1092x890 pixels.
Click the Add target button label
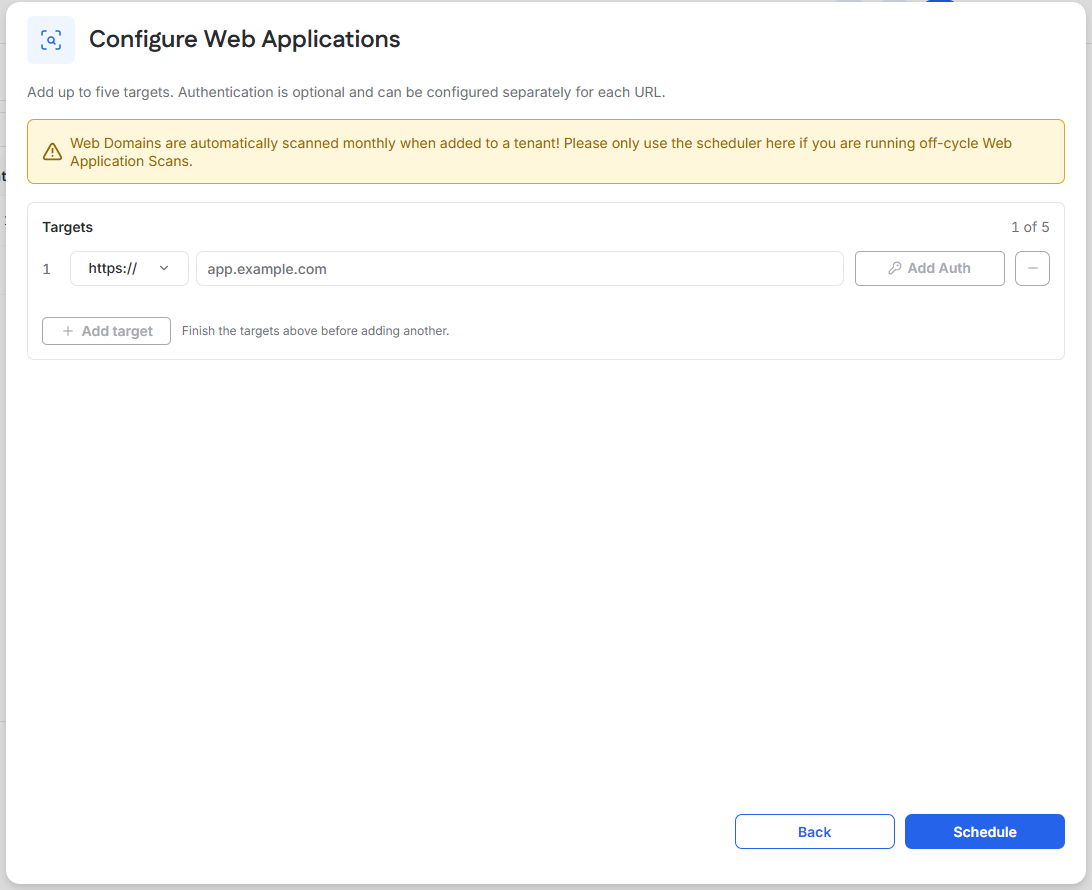(x=117, y=331)
